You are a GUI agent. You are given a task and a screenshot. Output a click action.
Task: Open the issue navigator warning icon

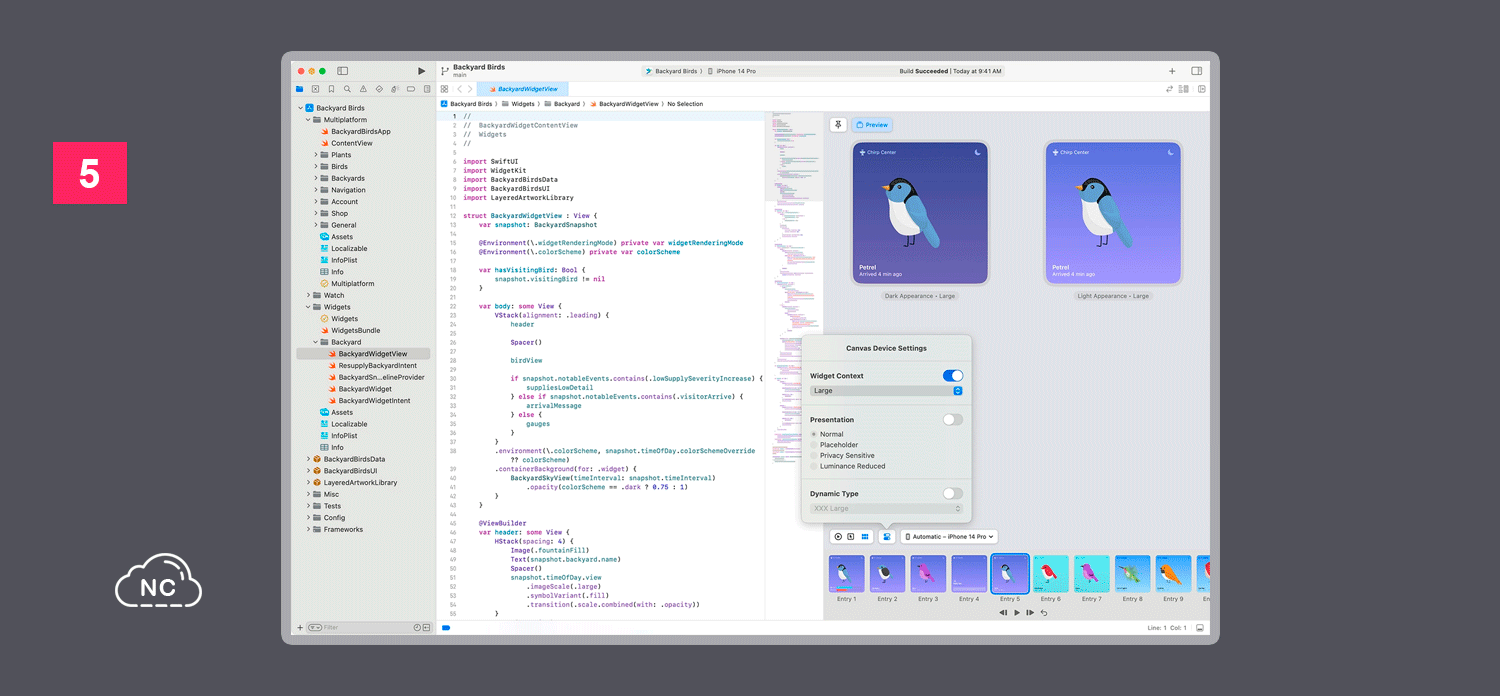pyautogui.click(x=363, y=89)
